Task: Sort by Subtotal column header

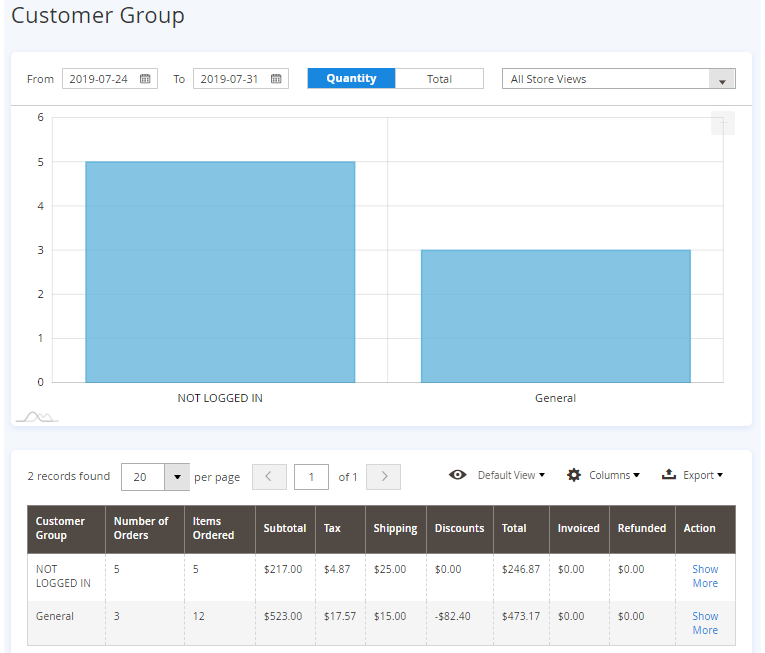Action: coord(285,528)
